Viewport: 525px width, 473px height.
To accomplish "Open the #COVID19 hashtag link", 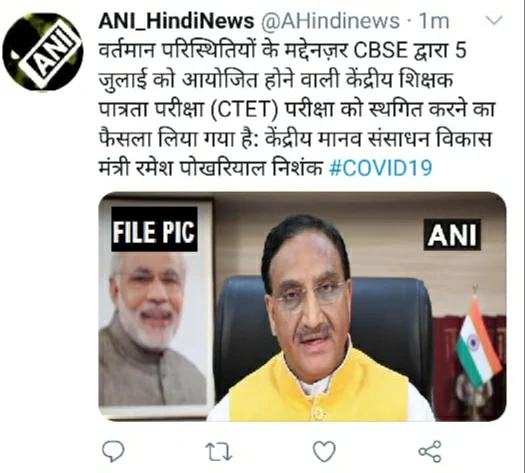I will [380, 168].
